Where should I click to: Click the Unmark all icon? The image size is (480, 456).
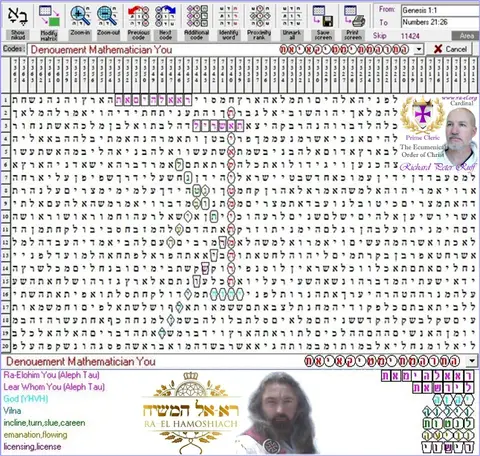(x=291, y=16)
